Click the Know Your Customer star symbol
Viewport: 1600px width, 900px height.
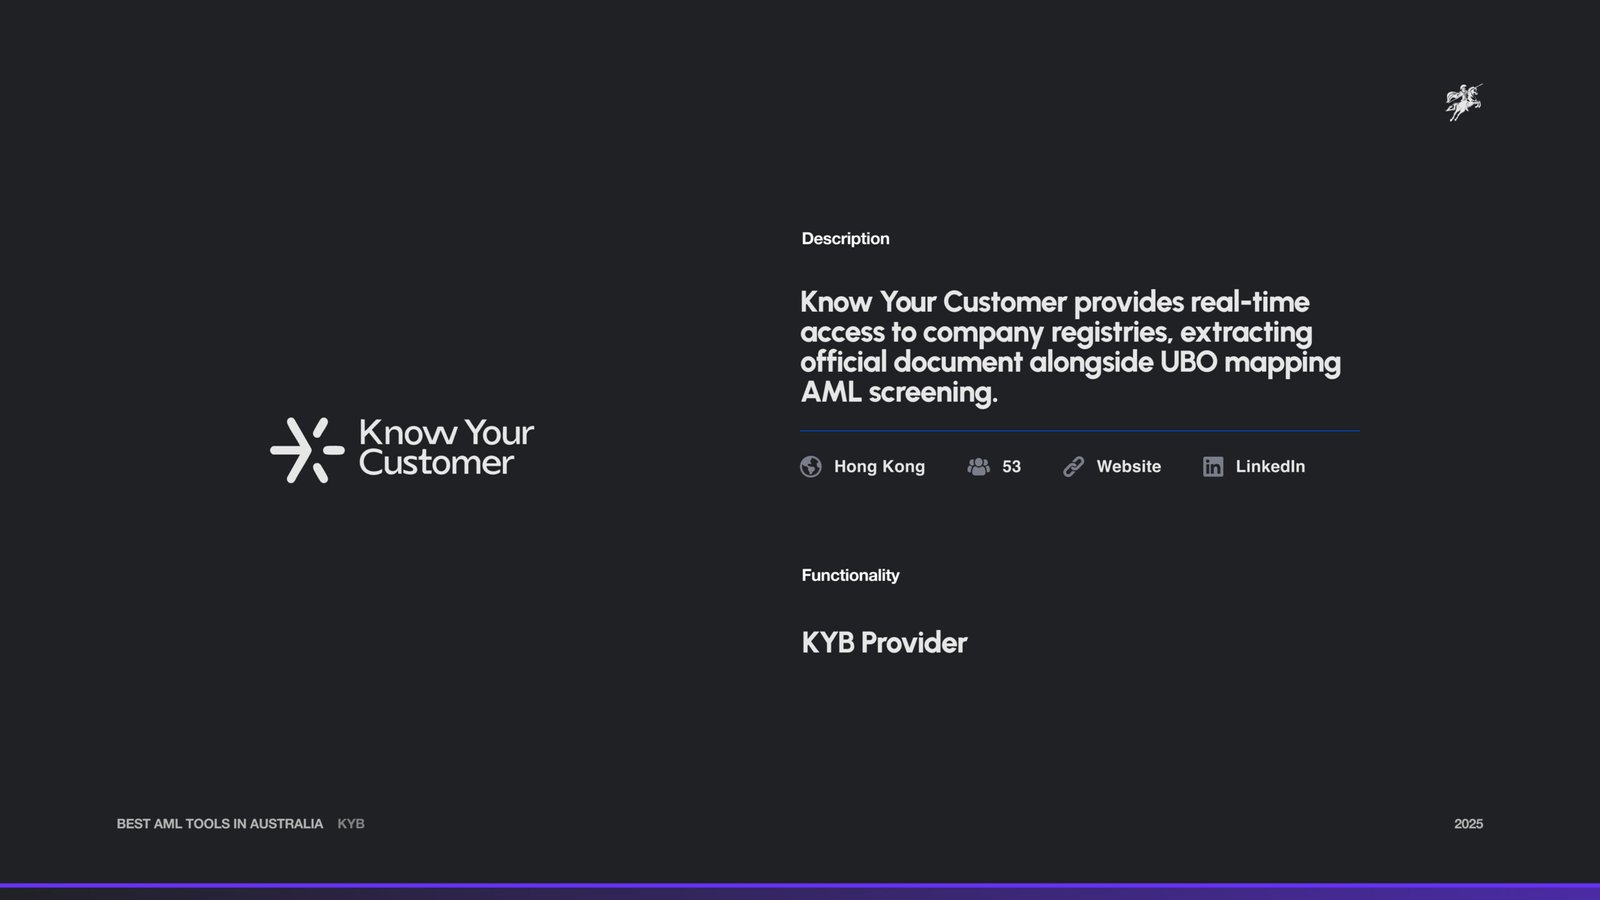(307, 450)
